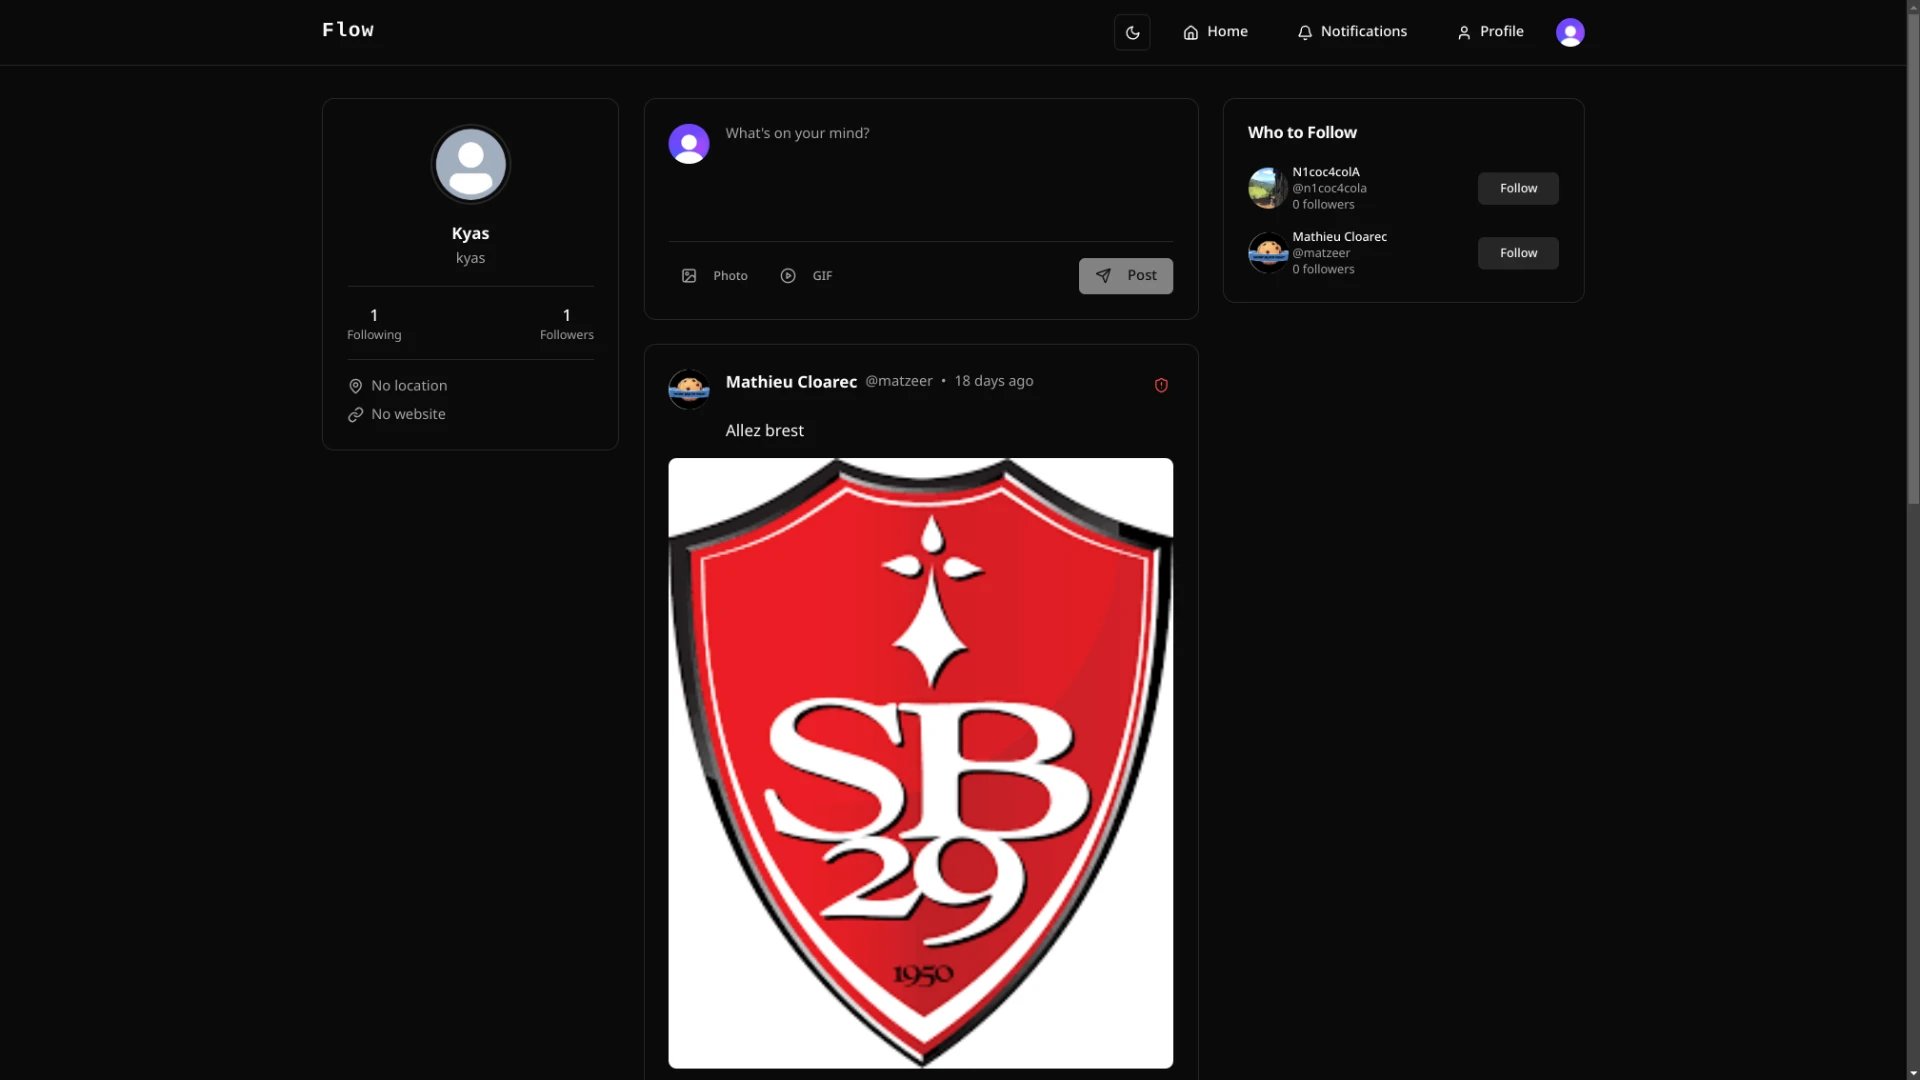Open Notifications page
The height and width of the screenshot is (1080, 1920).
click(1352, 32)
